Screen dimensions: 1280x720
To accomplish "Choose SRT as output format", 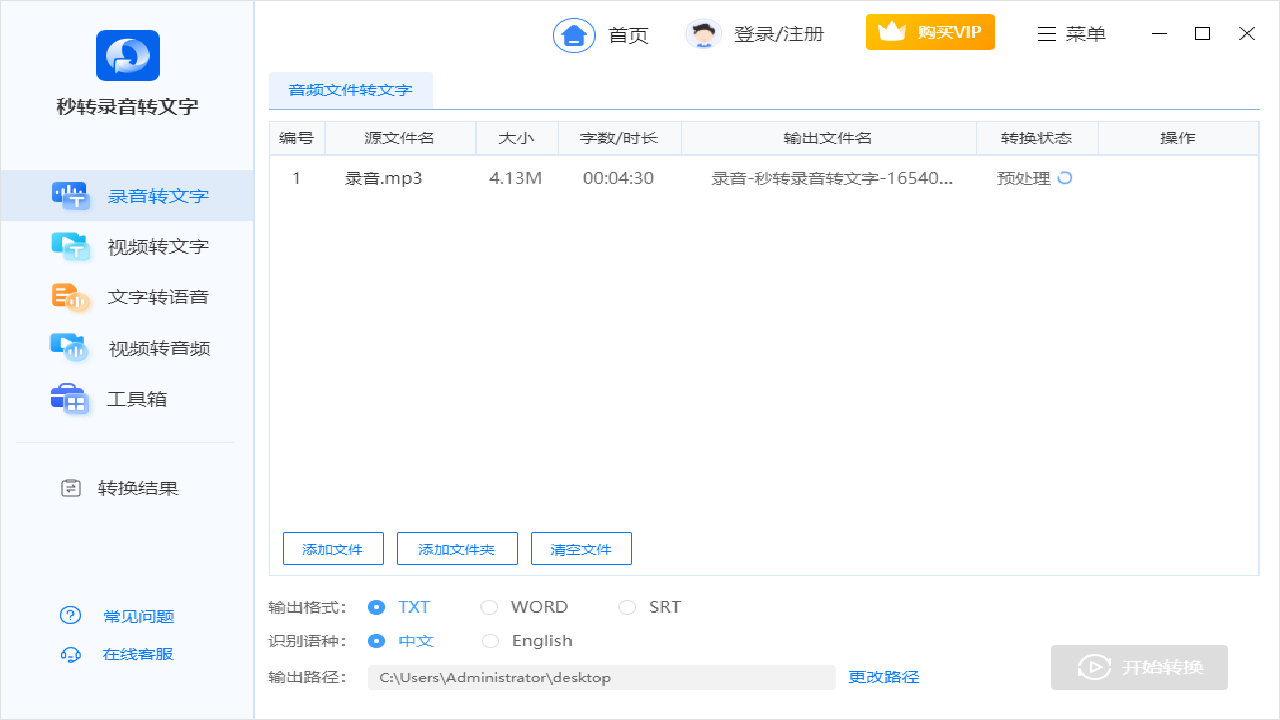I will 627,607.
